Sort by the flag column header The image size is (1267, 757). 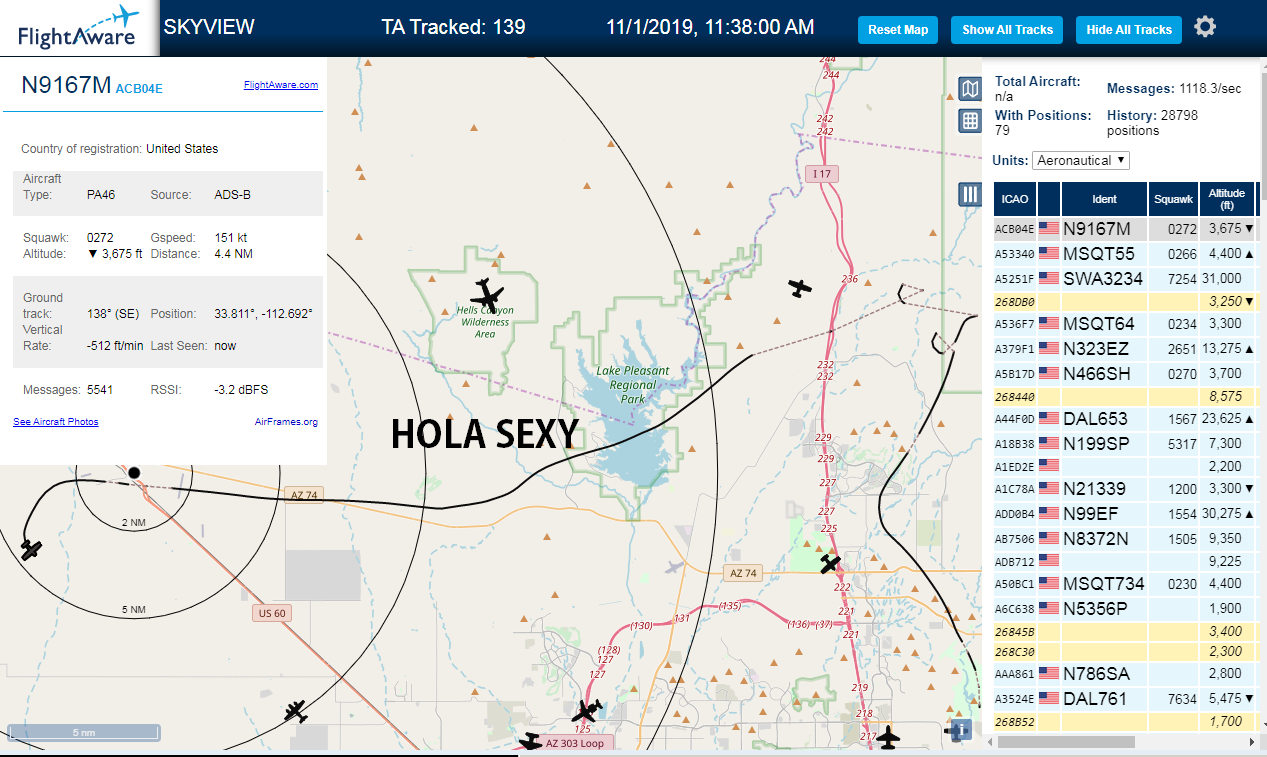1049,199
